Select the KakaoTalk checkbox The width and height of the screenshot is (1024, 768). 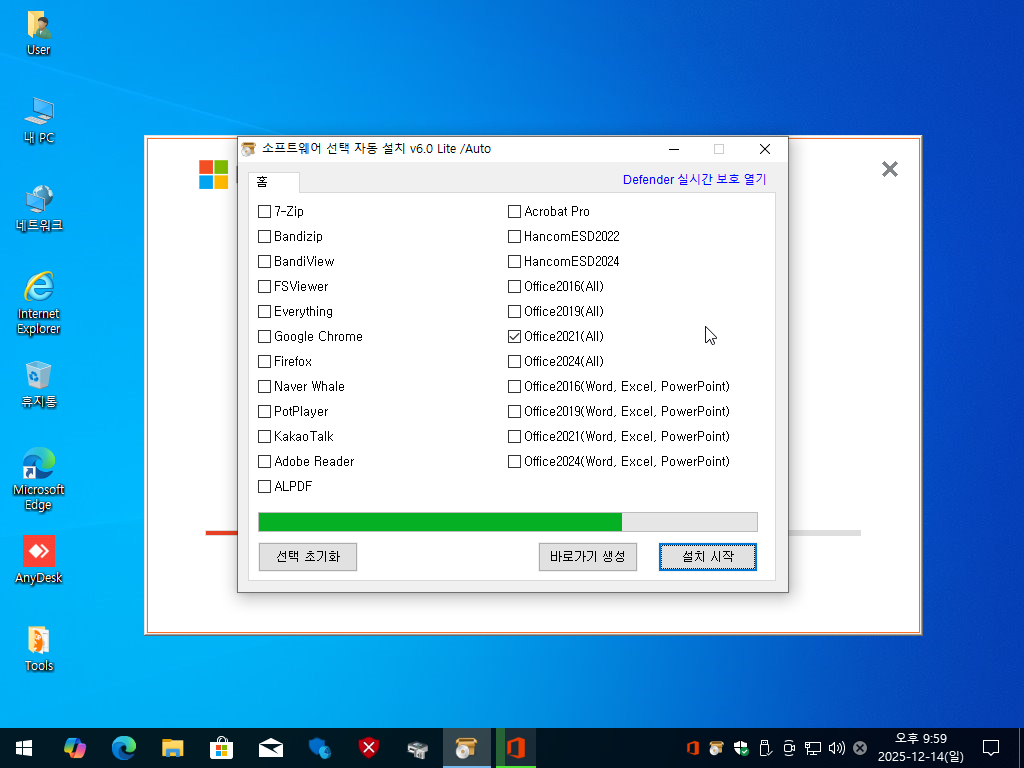click(x=264, y=436)
